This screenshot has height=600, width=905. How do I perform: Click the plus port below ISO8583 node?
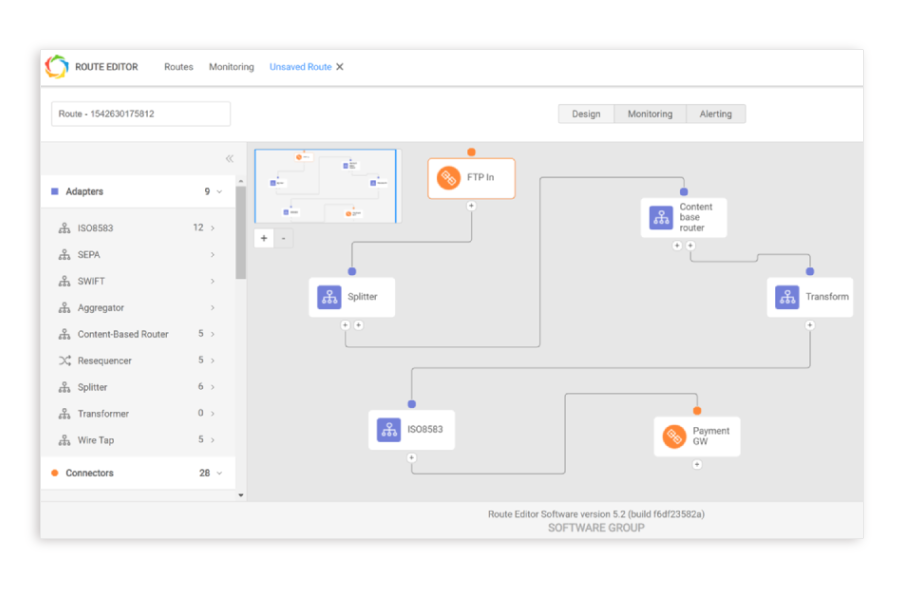coord(412,458)
